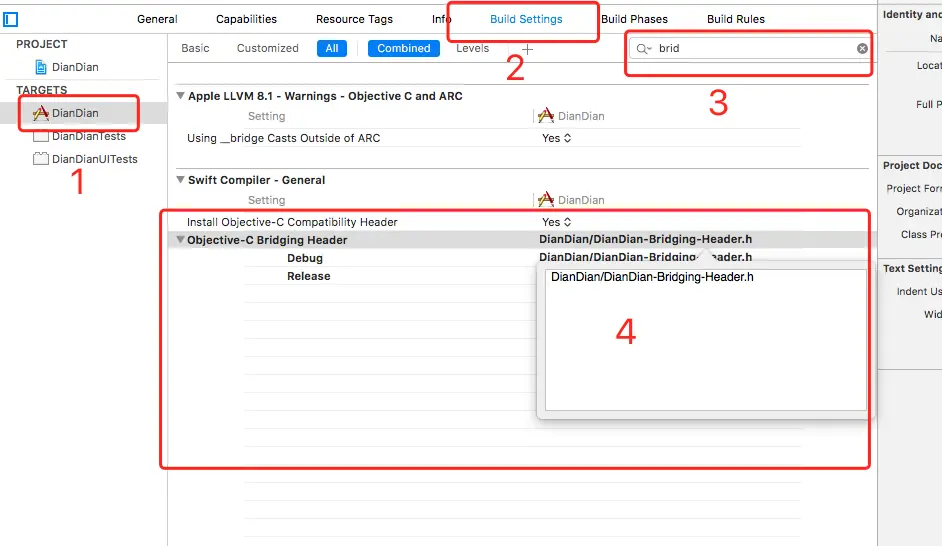
Task: Toggle the project navigator sidebar icon
Action: pos(10,19)
